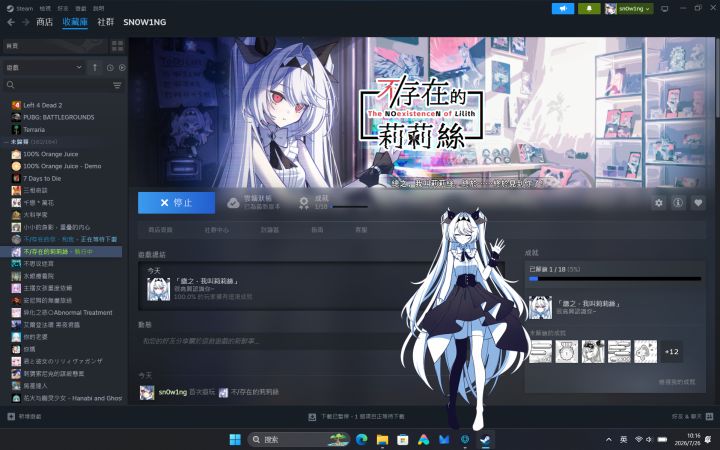Image resolution: width=720 pixels, height=450 pixels.
Task: Open the 社群 community tab
Action: 106,22
